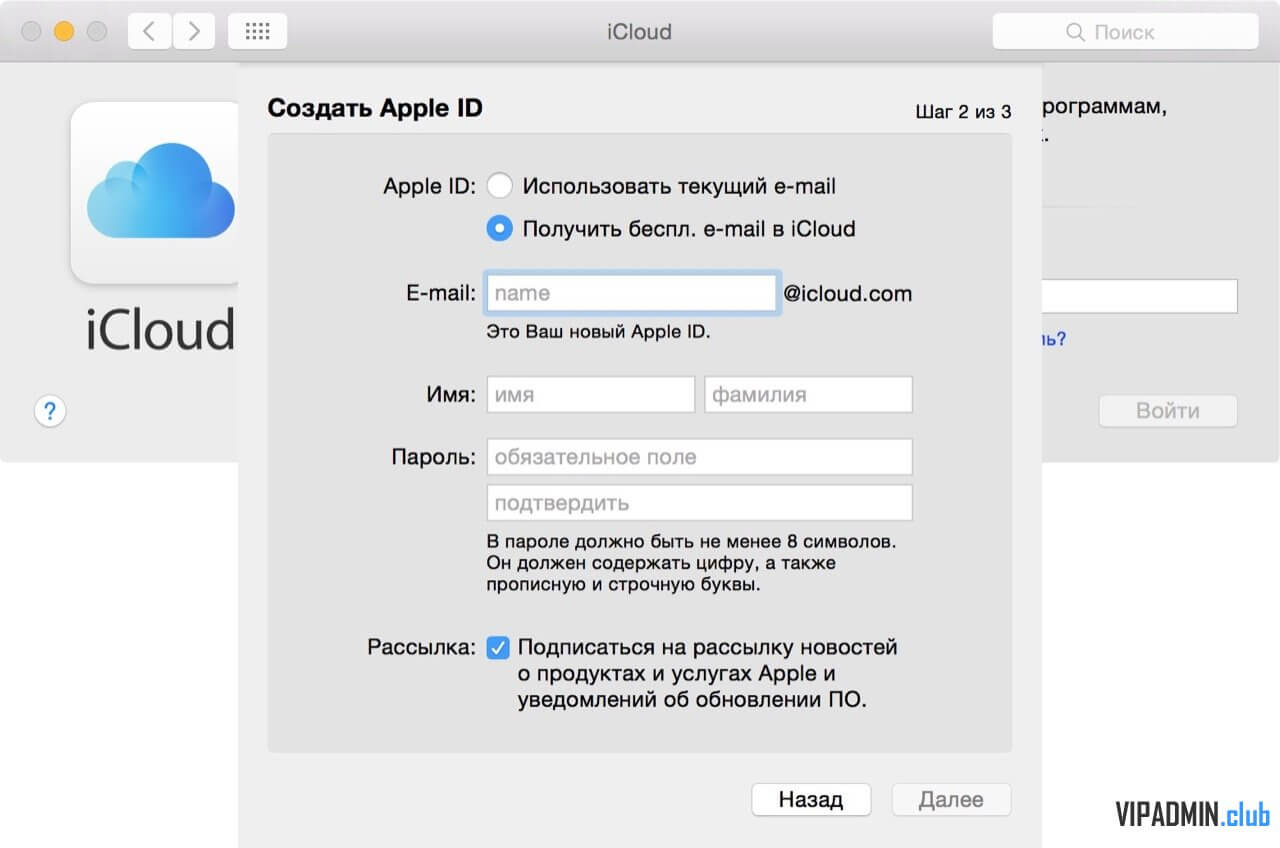Click the 'Поиск' search field

pos(1125,32)
